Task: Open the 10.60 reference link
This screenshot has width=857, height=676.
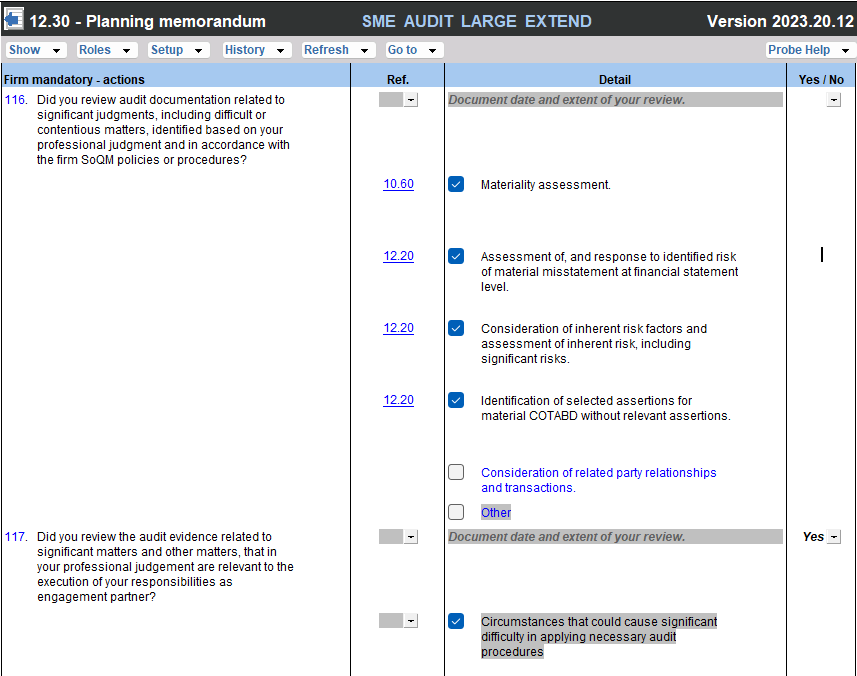Action: point(398,184)
